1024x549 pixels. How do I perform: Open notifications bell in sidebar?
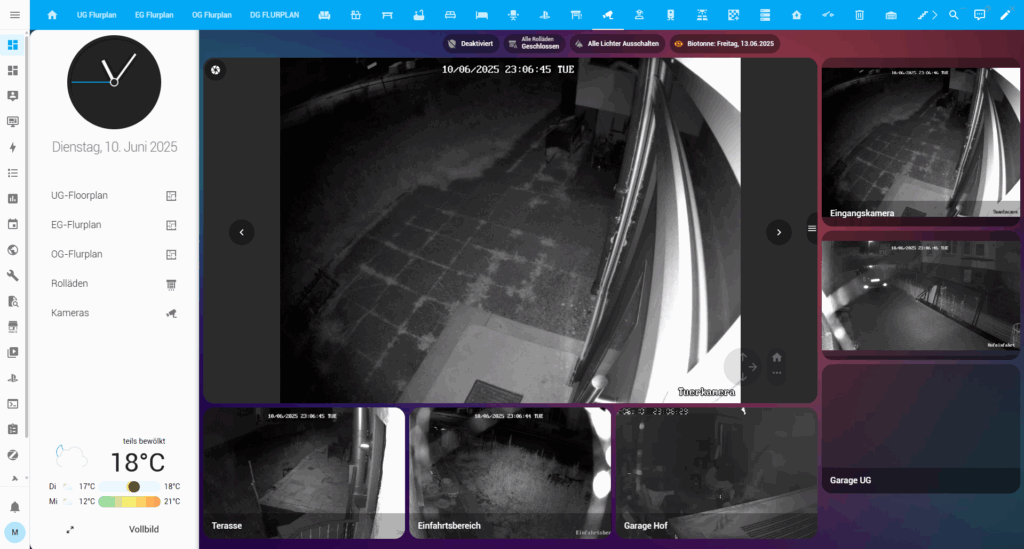point(14,507)
